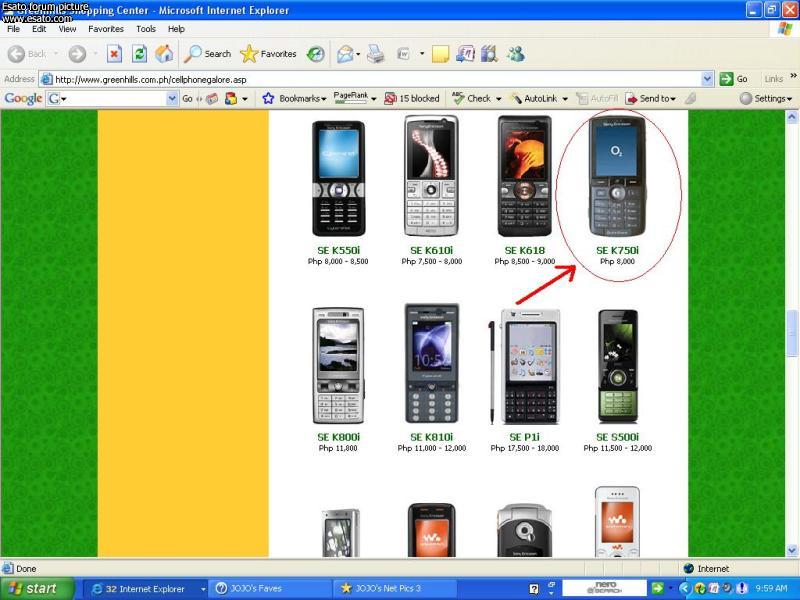Click the green Go button beside address bar
The height and width of the screenshot is (600, 800).
click(x=733, y=79)
